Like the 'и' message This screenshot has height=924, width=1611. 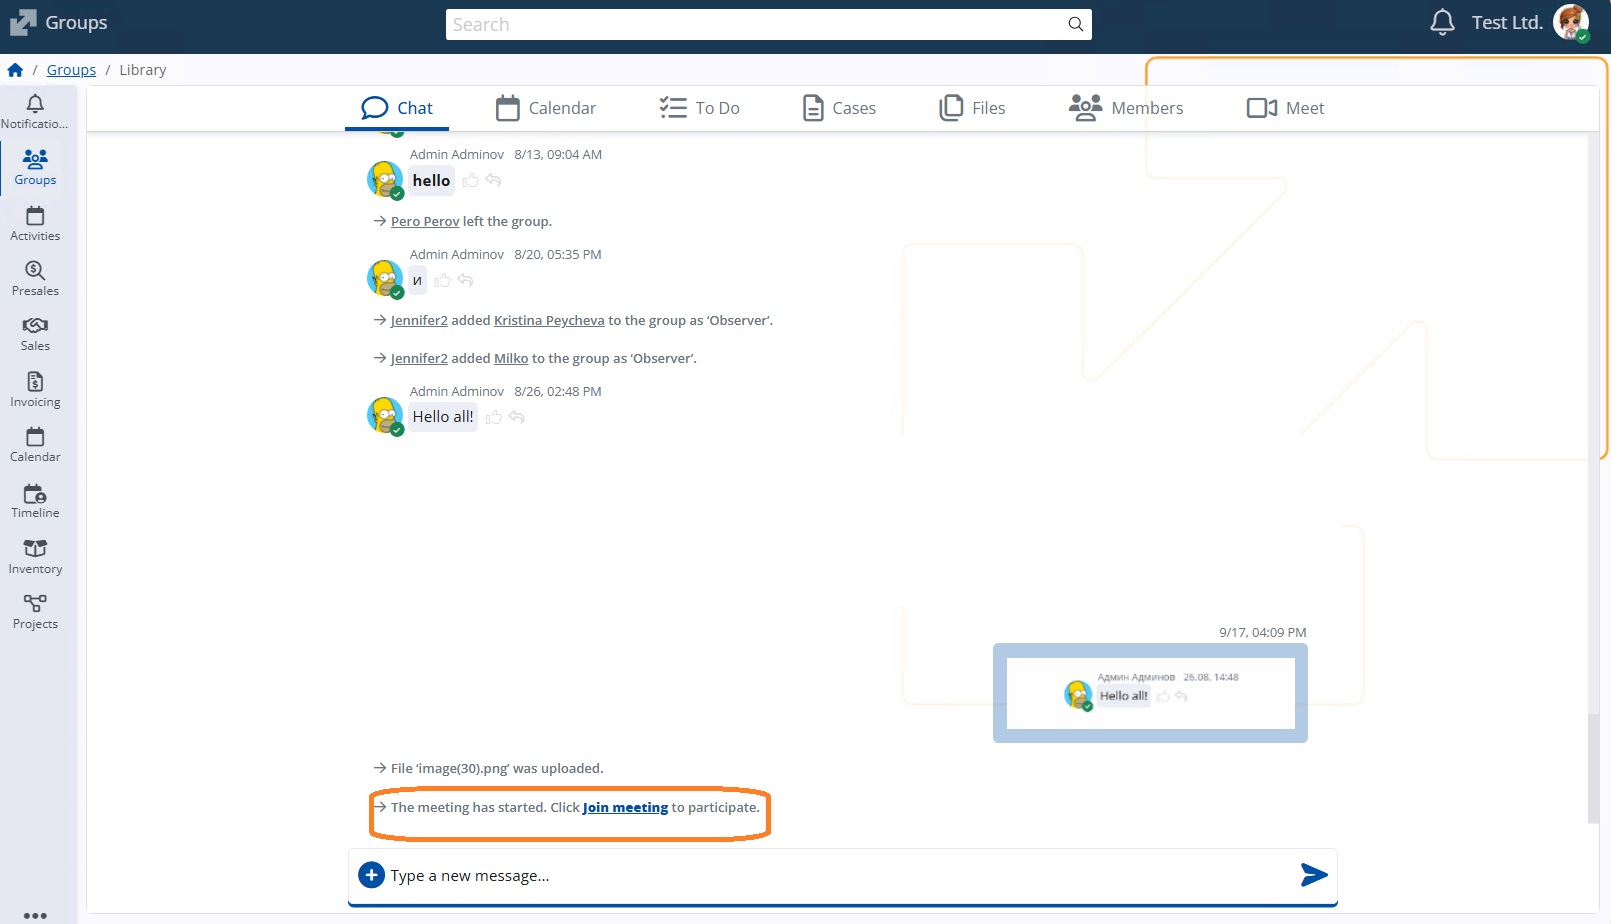[442, 281]
